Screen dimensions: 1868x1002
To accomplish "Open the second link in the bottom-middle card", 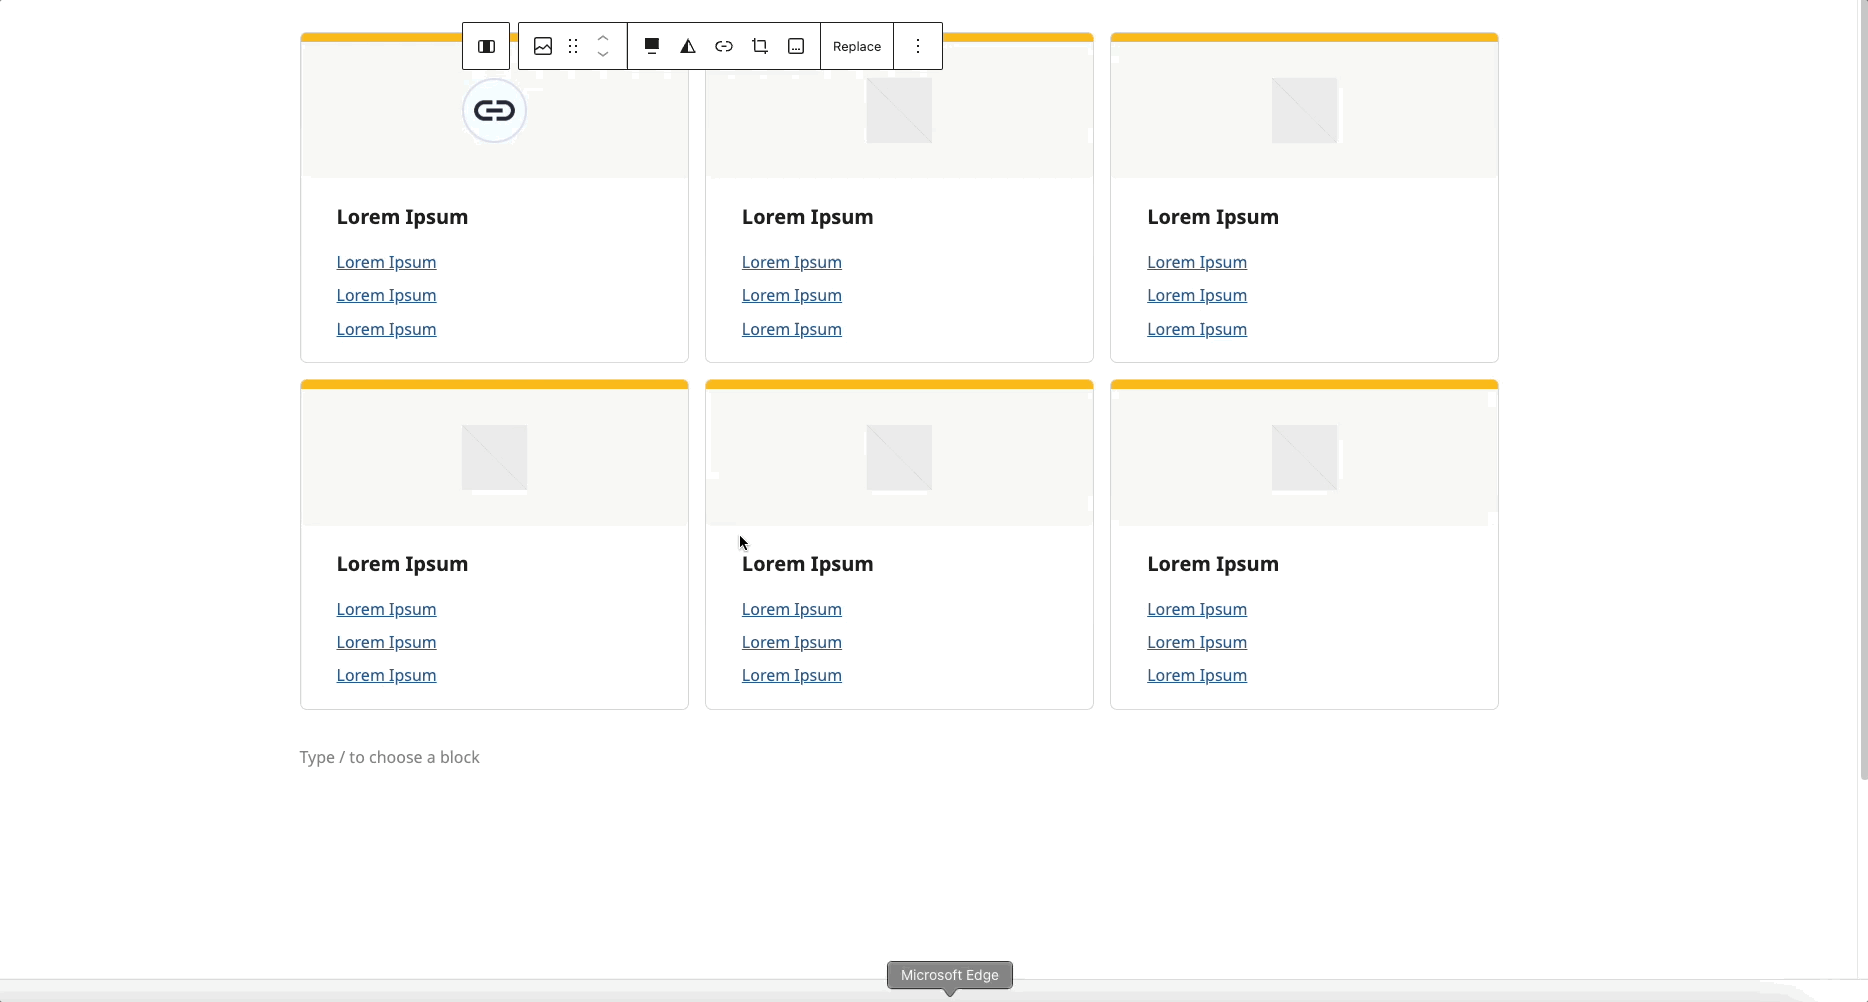I will pyautogui.click(x=791, y=642).
